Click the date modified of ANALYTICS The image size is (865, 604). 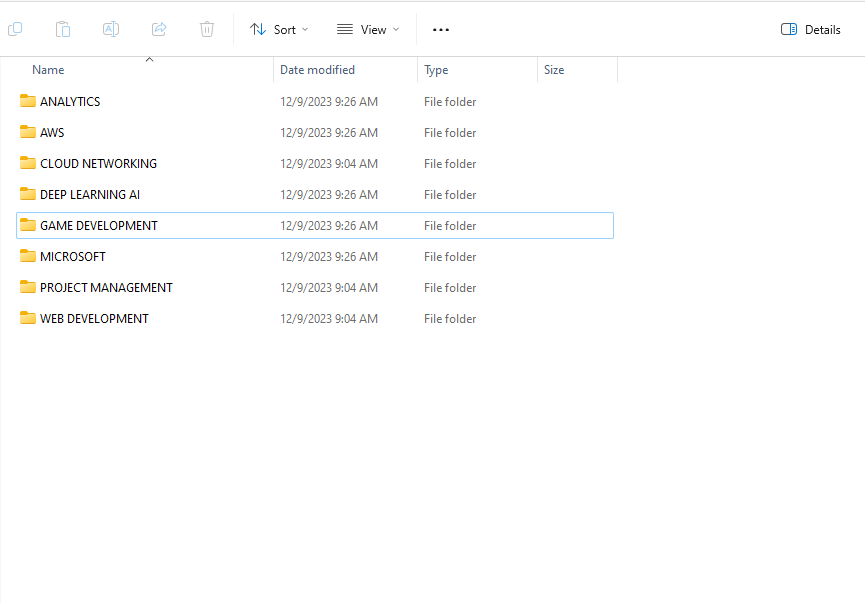(329, 101)
